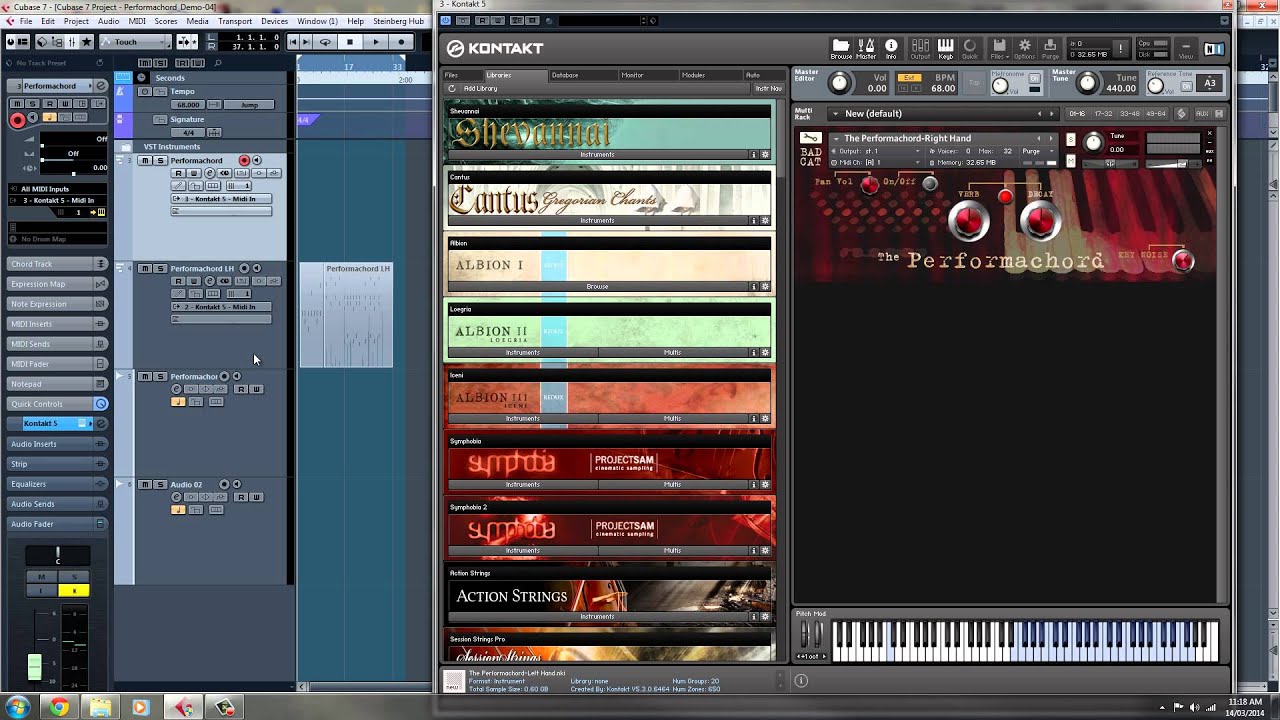The image size is (1280, 720).
Task: Click the Kontakt panic exclamation button
Action: point(1122,48)
